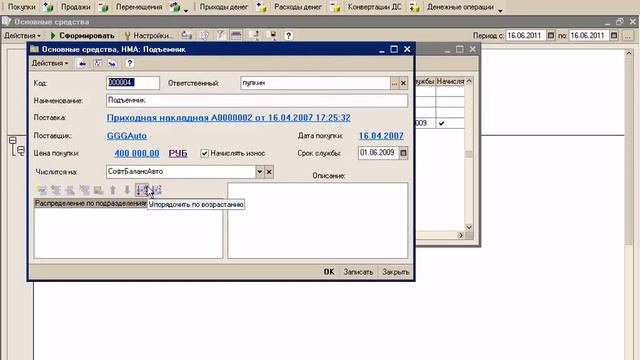The width and height of the screenshot is (640, 360).
Task: Clear the Числится на field
Action: tap(269, 172)
